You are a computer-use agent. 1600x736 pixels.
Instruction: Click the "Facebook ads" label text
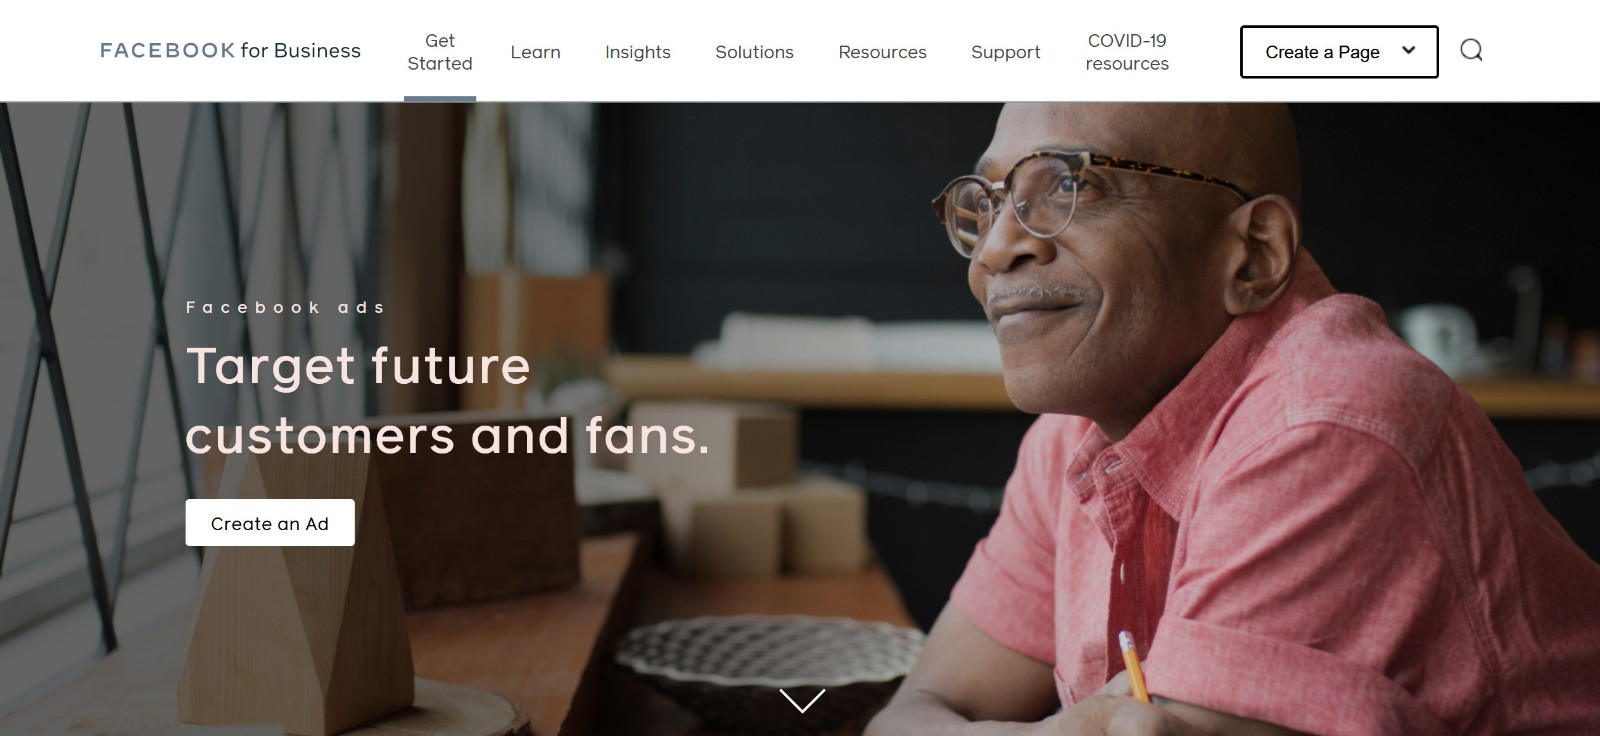click(285, 307)
